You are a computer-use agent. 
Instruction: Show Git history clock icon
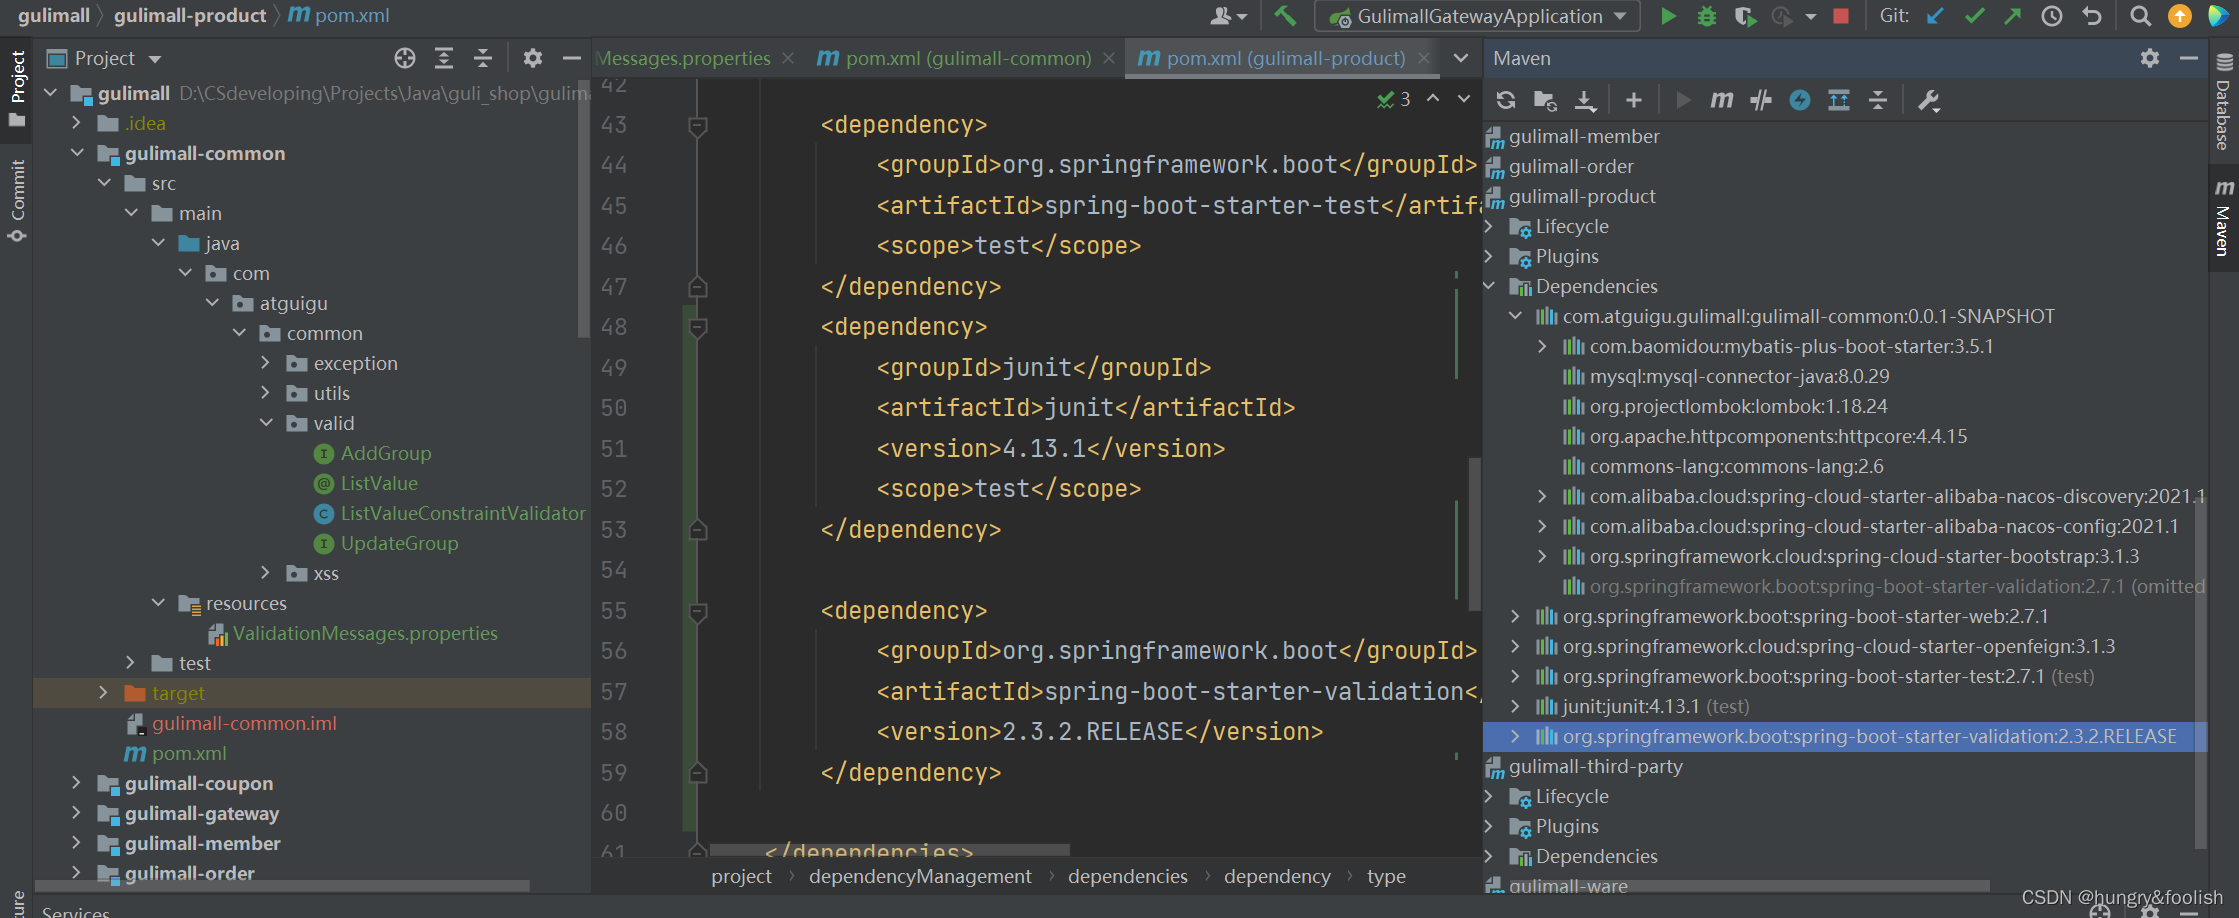point(2052,16)
